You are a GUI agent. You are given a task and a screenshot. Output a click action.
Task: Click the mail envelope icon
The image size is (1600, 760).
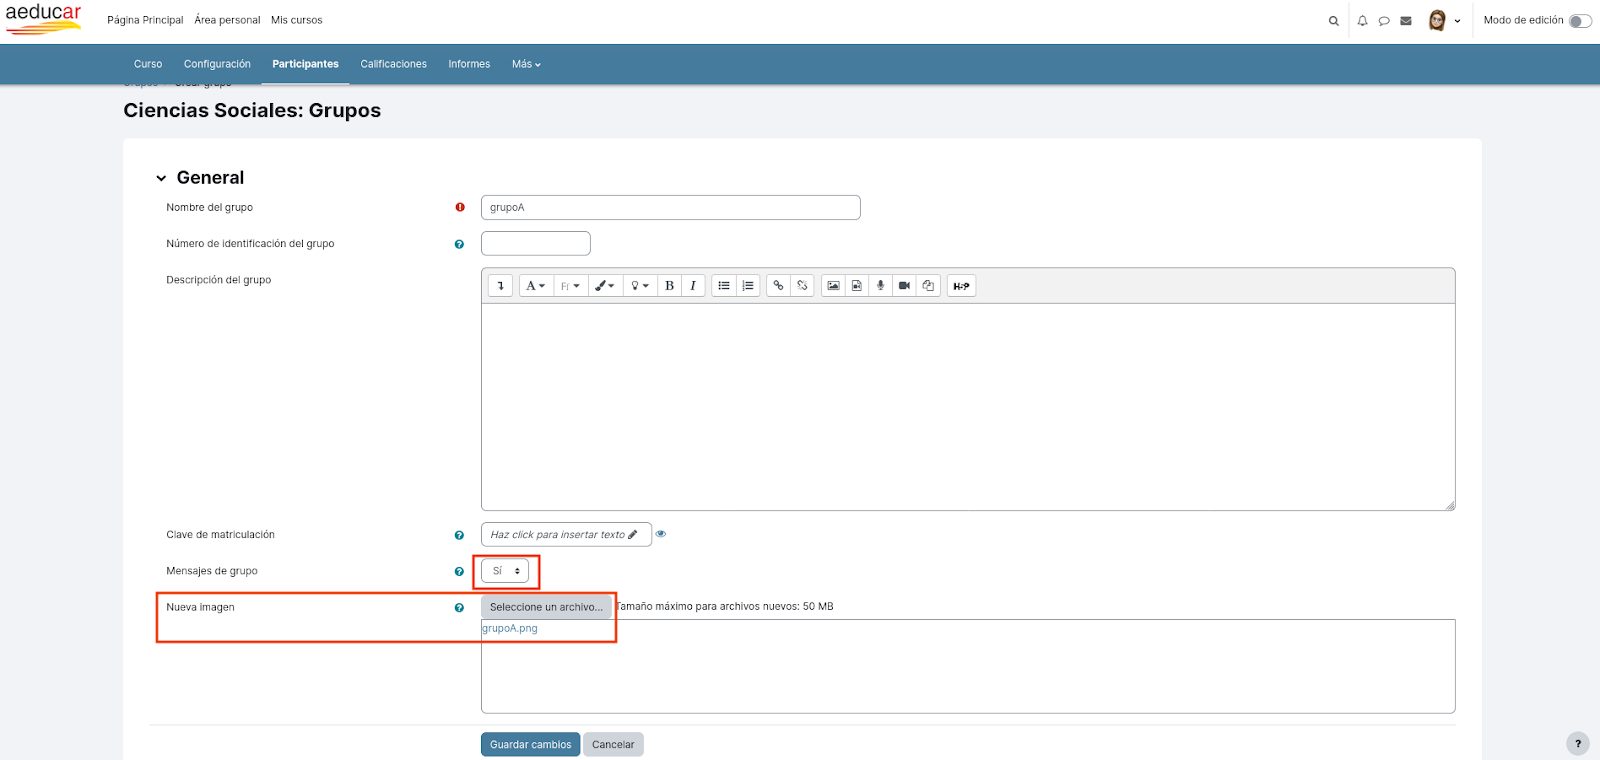tap(1406, 21)
